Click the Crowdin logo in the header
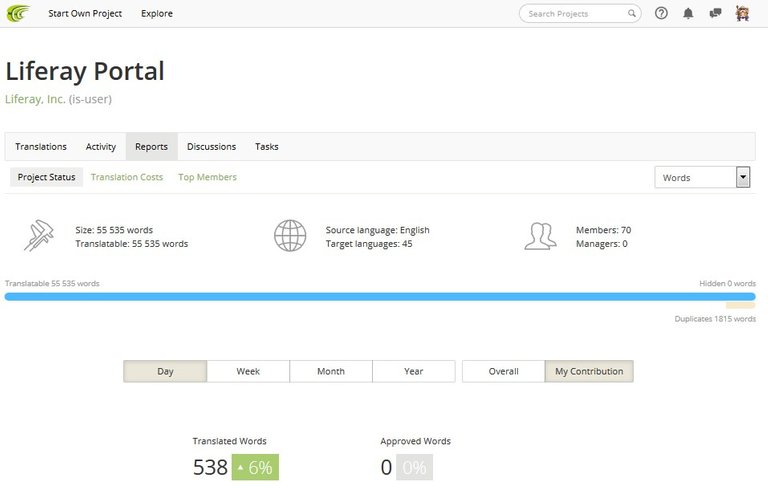The width and height of the screenshot is (768, 488). click(18, 13)
